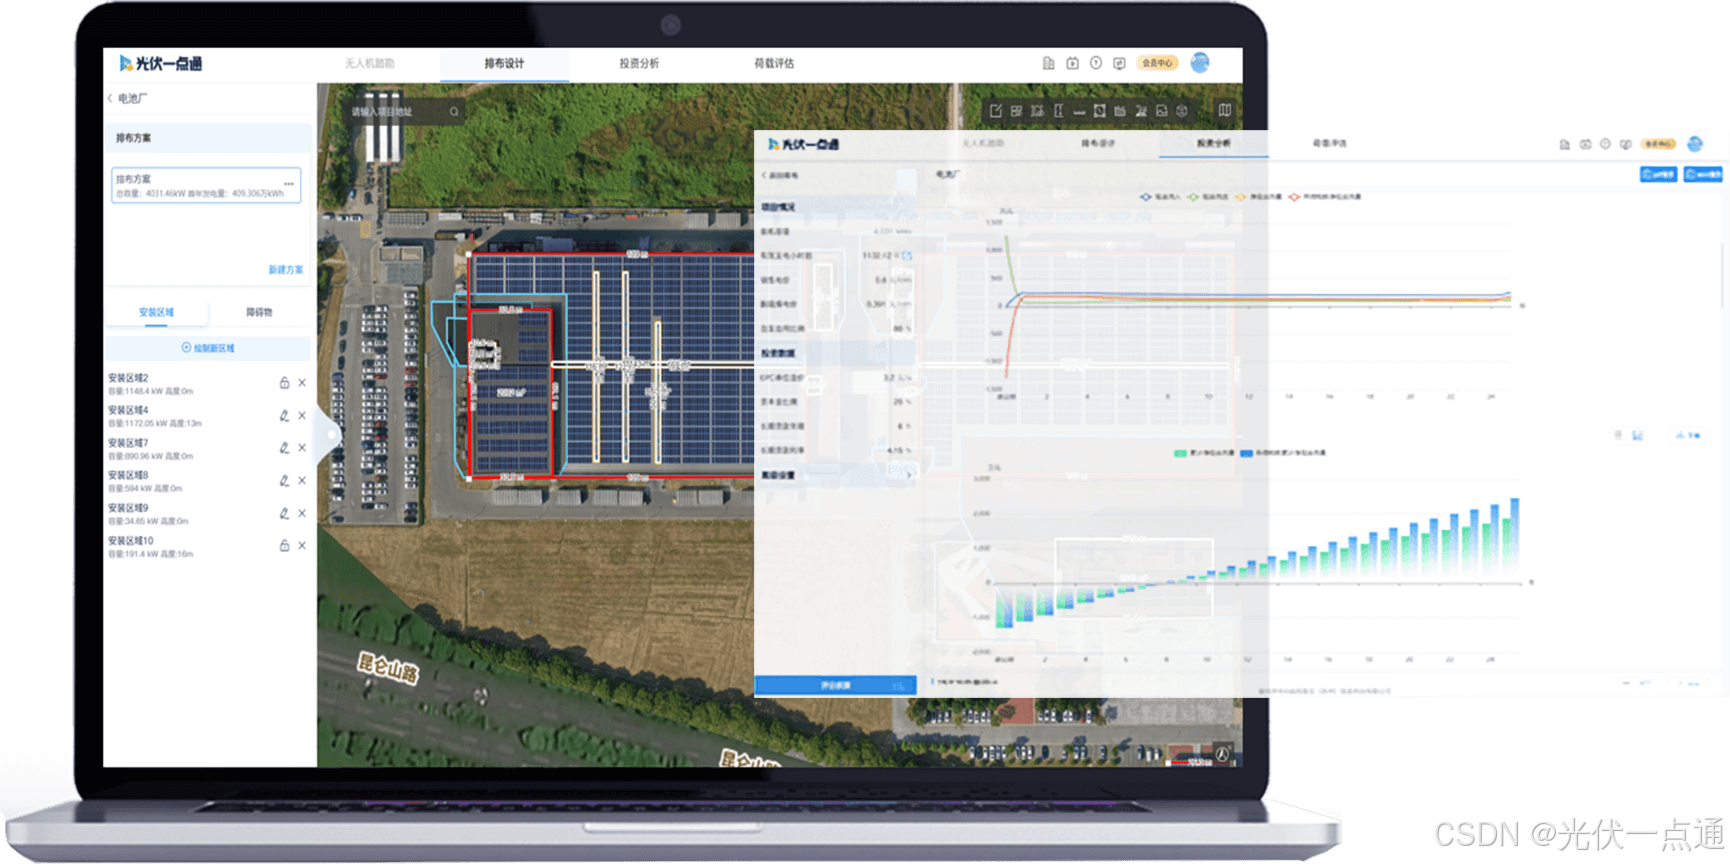Screen dimensions: 1730x864
Task: Select the 安装区域10 list row
Action: (208, 546)
